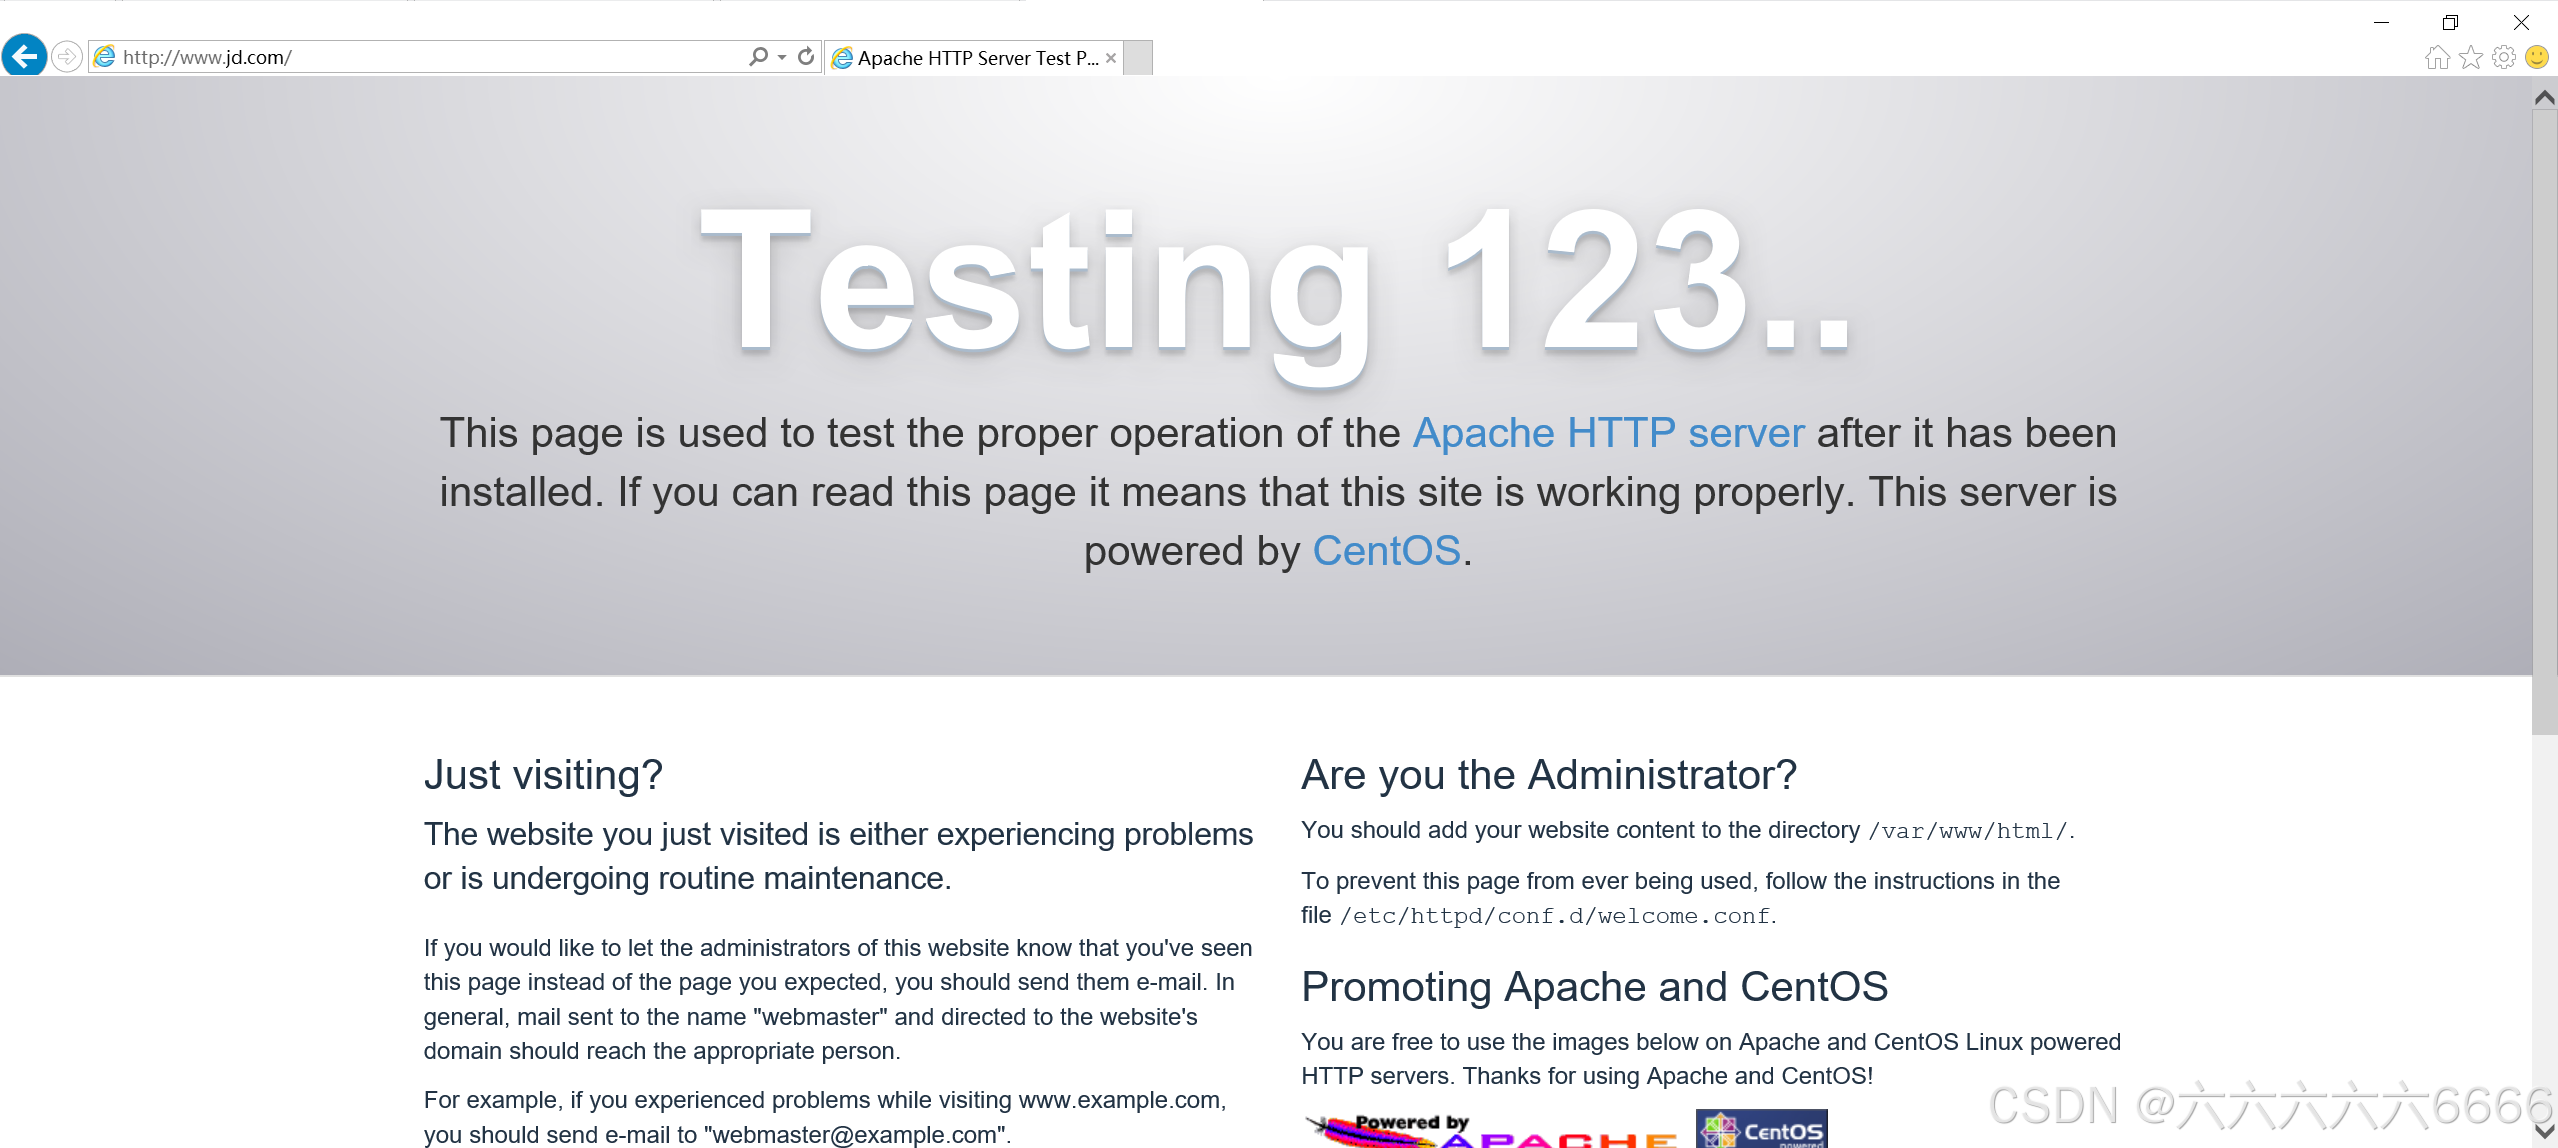Click the Powered by Apache logo image
Image resolution: width=2558 pixels, height=1148 pixels.
pos(1490,1130)
